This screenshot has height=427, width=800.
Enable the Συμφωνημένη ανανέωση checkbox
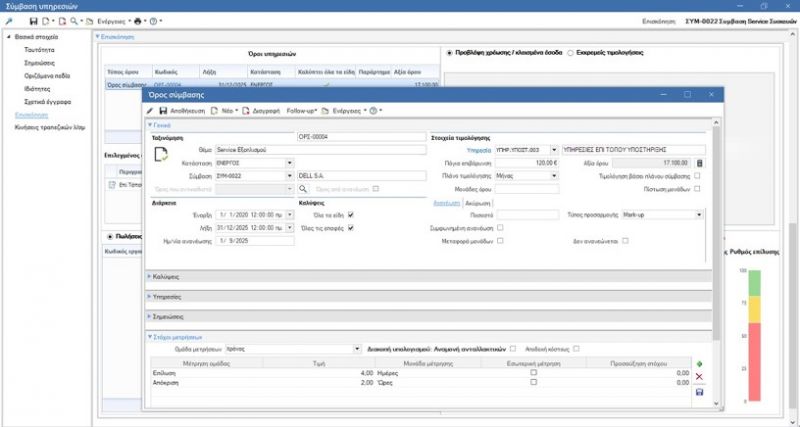point(500,228)
